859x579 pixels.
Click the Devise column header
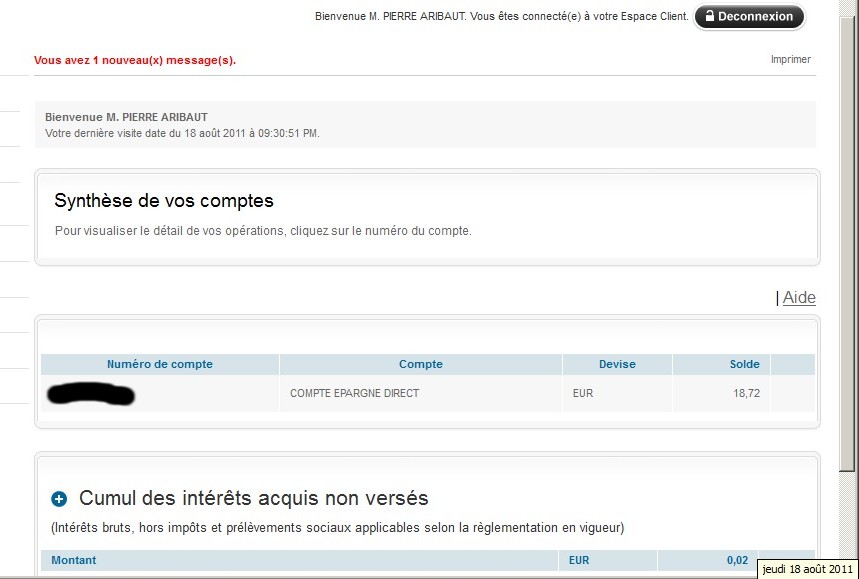(x=617, y=364)
